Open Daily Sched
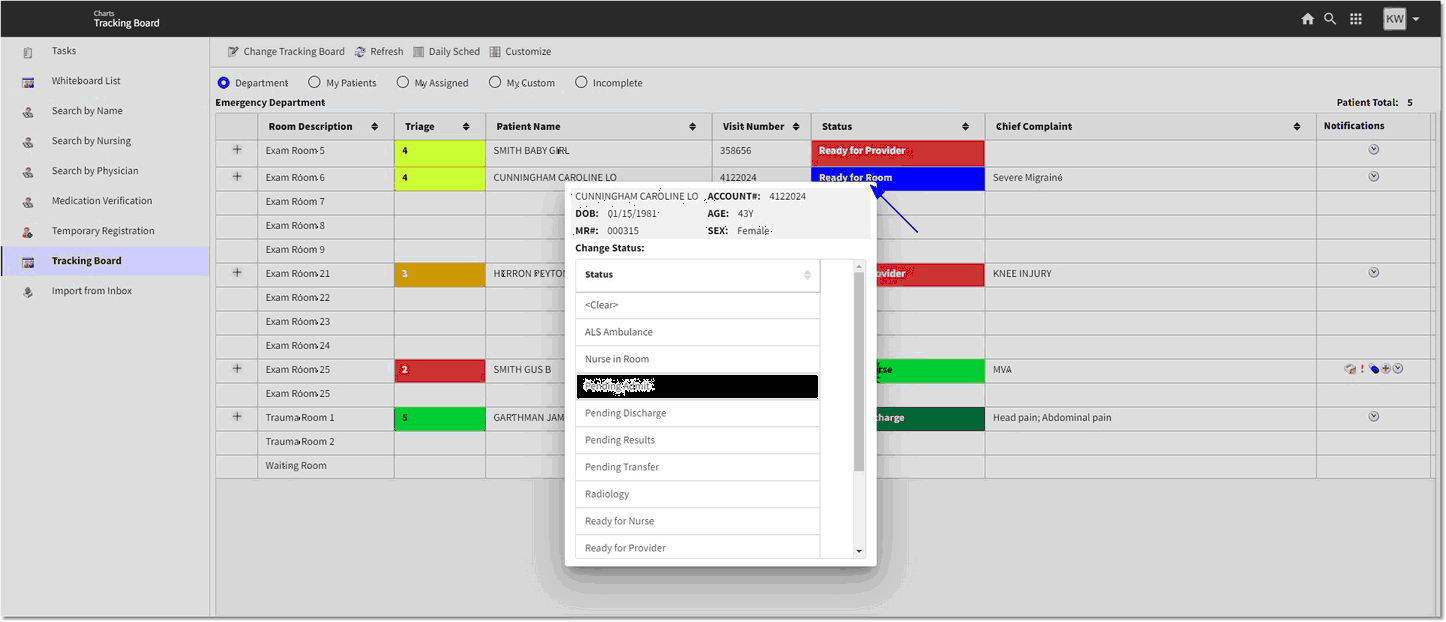 pyautogui.click(x=446, y=51)
